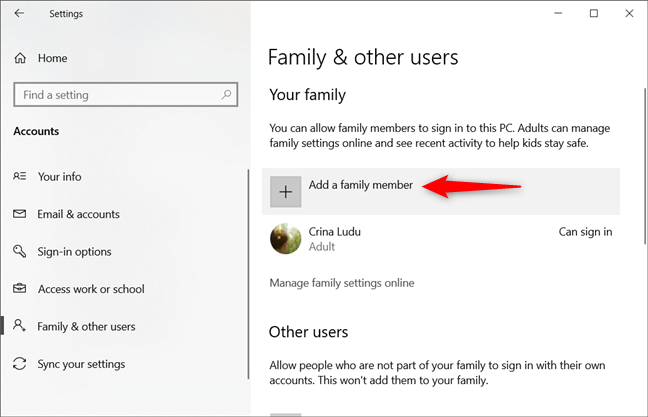Maximize the Settings window
This screenshot has height=417, width=648.
coord(594,14)
